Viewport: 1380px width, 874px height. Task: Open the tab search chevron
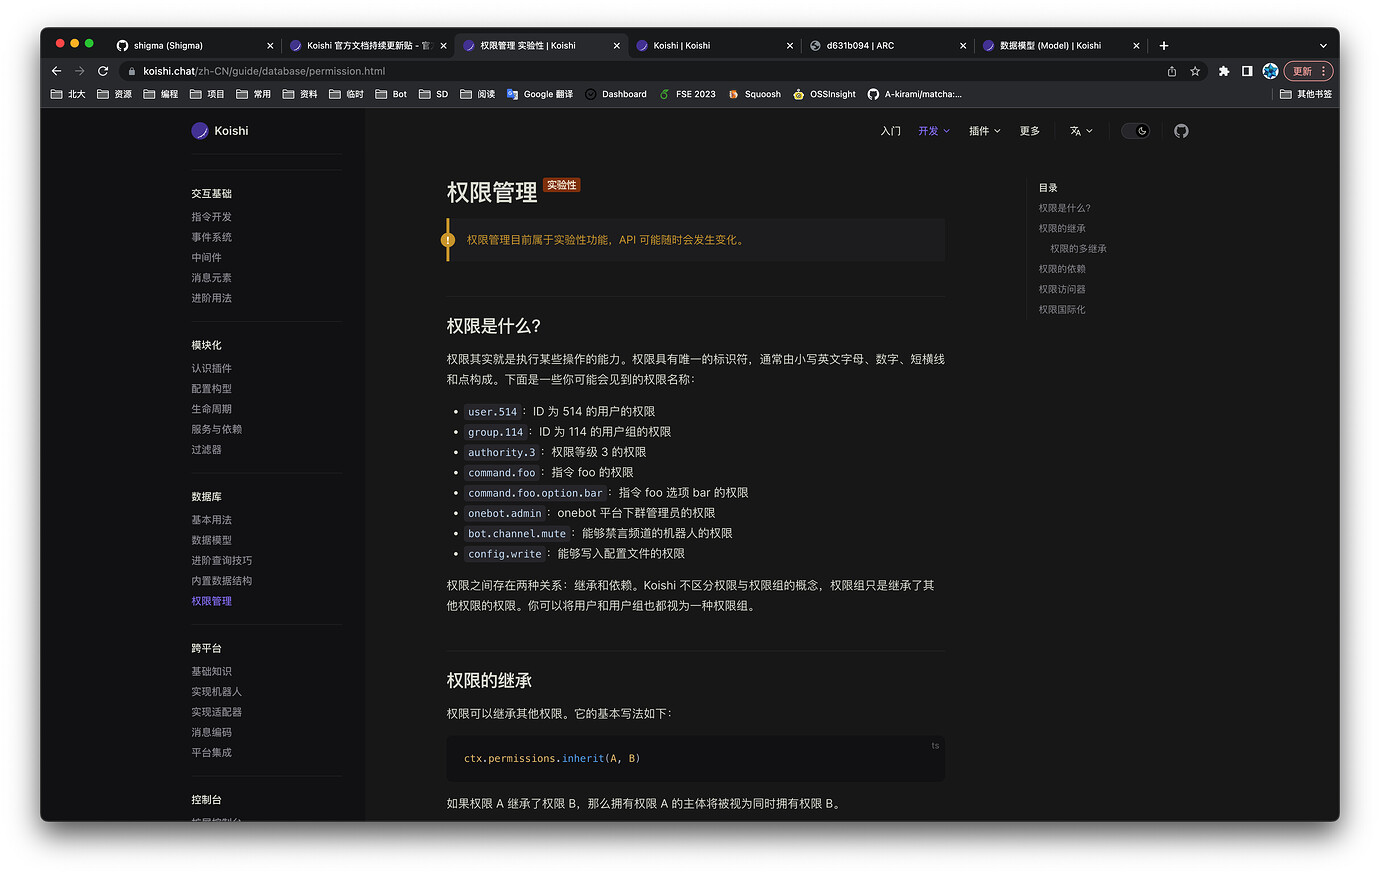[x=1322, y=45]
